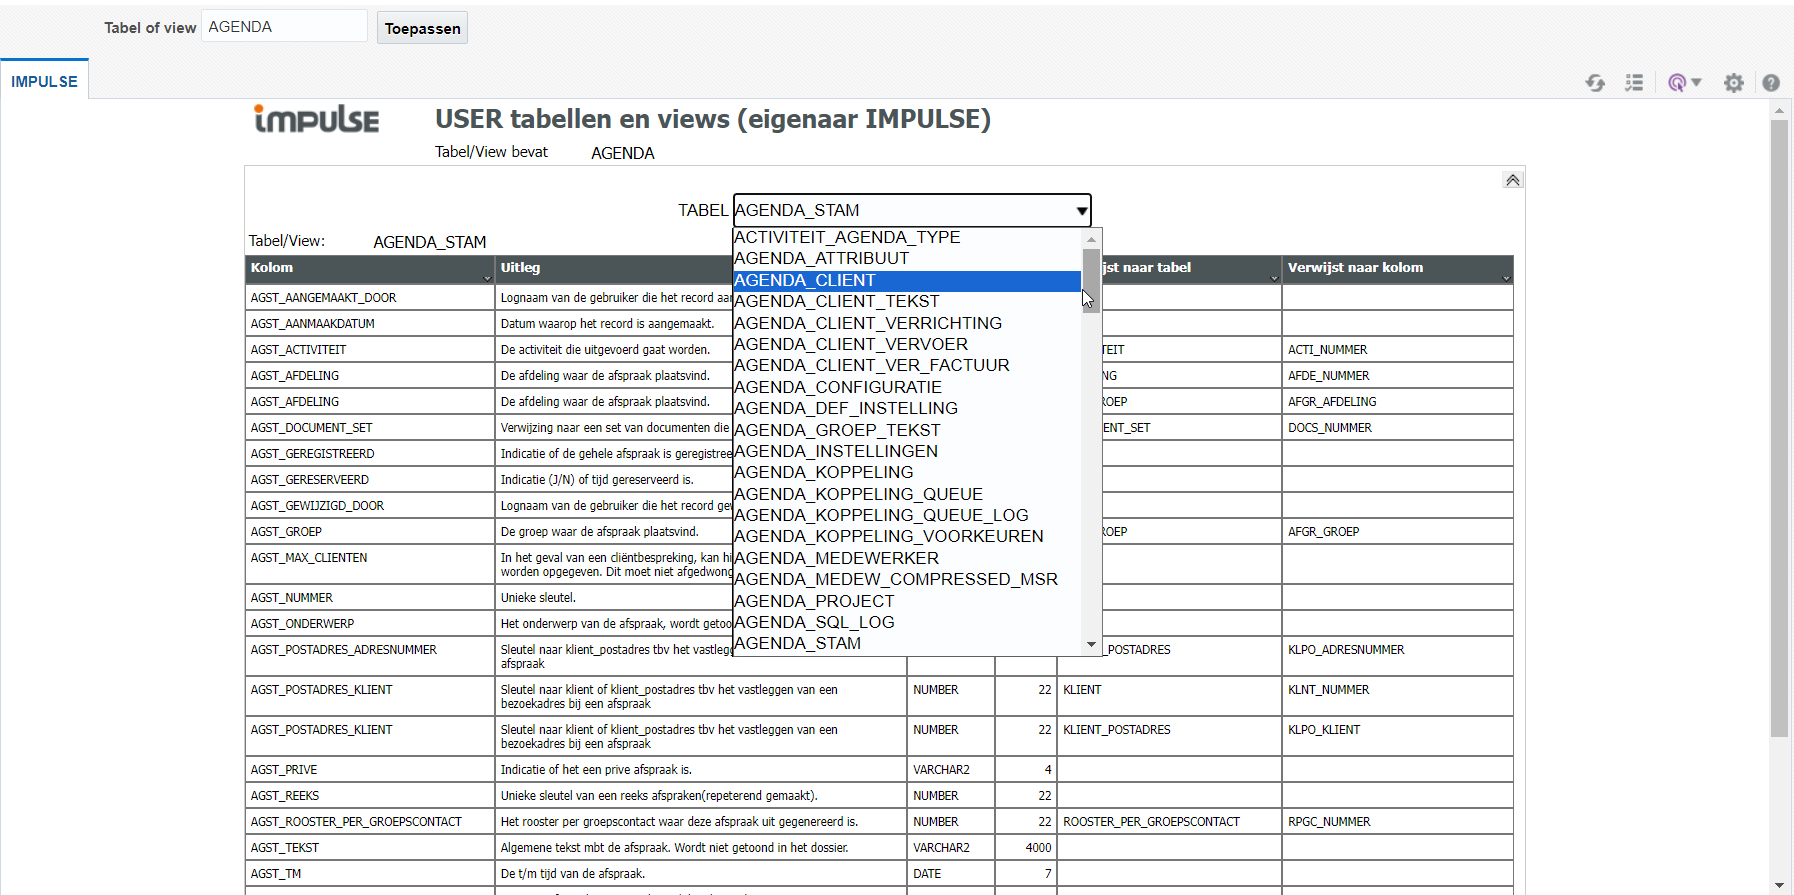Click AFDE_NUMMER reference cell

coord(1398,376)
